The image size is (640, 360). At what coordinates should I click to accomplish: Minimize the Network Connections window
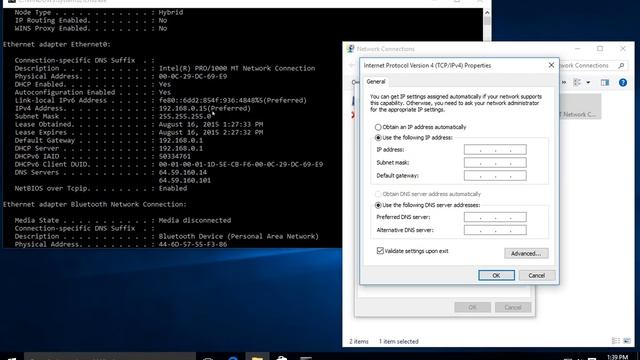point(577,49)
